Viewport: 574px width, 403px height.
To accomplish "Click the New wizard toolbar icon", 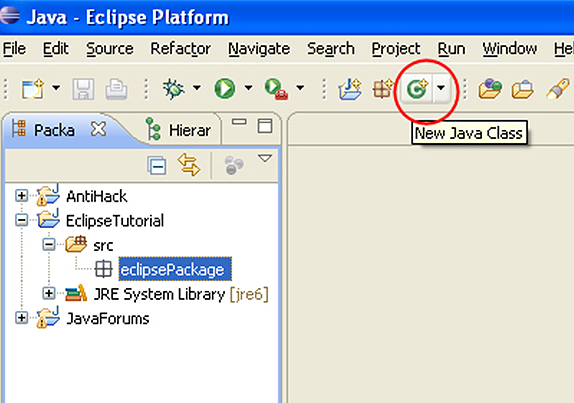I will (x=33, y=88).
